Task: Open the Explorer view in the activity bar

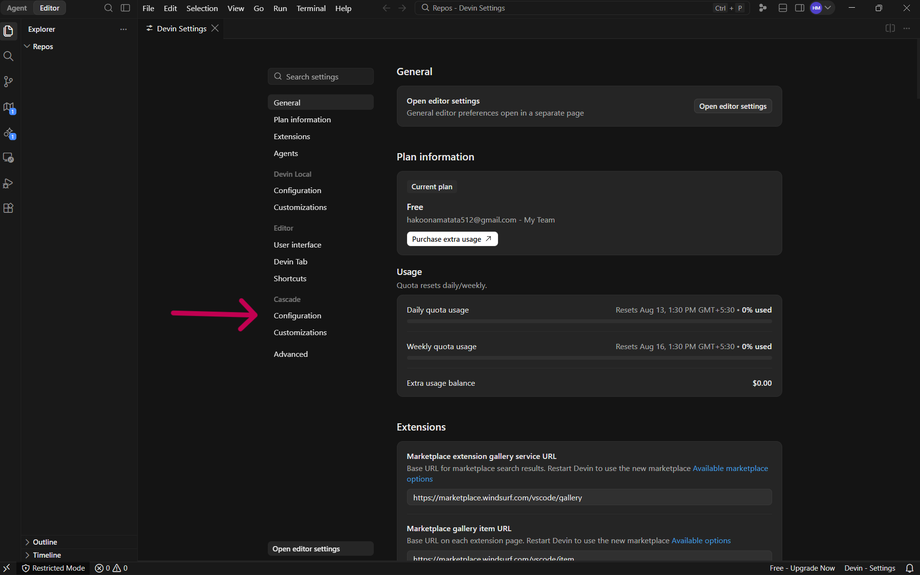Action: click(8, 31)
